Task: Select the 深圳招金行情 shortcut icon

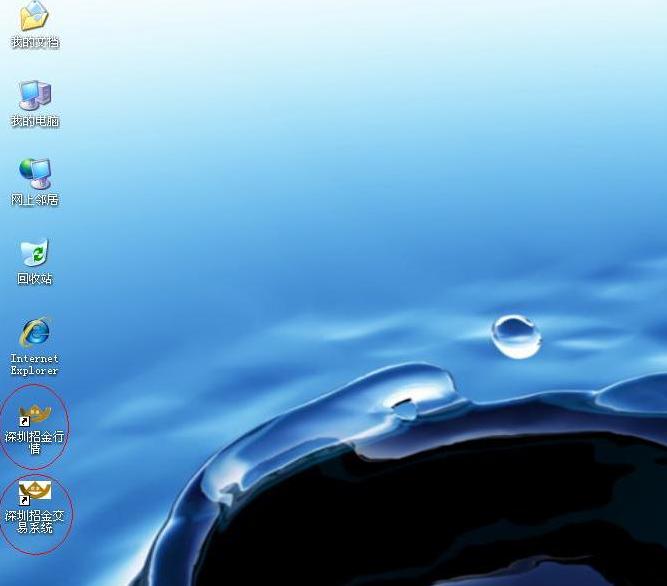Action: [35, 415]
